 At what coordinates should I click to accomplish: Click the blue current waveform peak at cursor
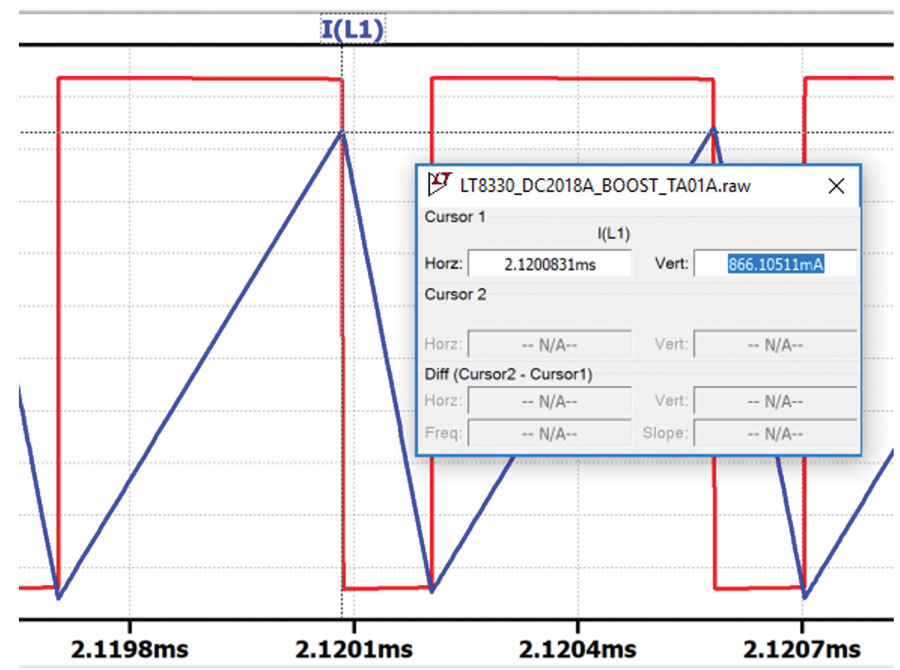(342, 133)
